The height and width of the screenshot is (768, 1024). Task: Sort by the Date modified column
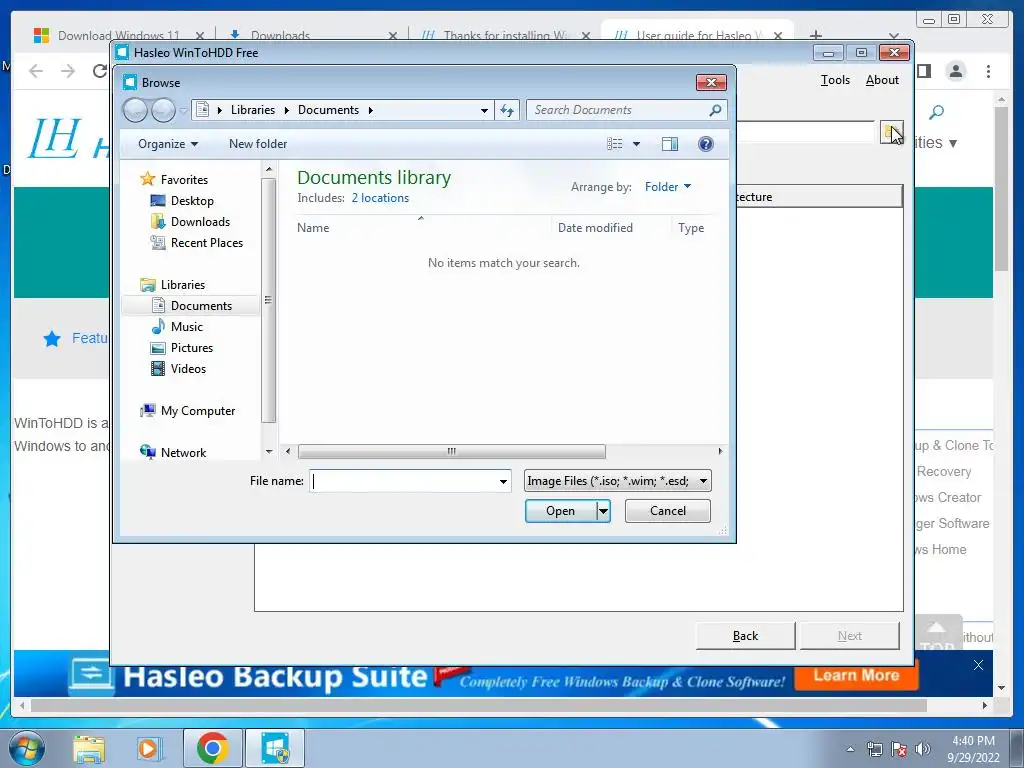click(595, 228)
